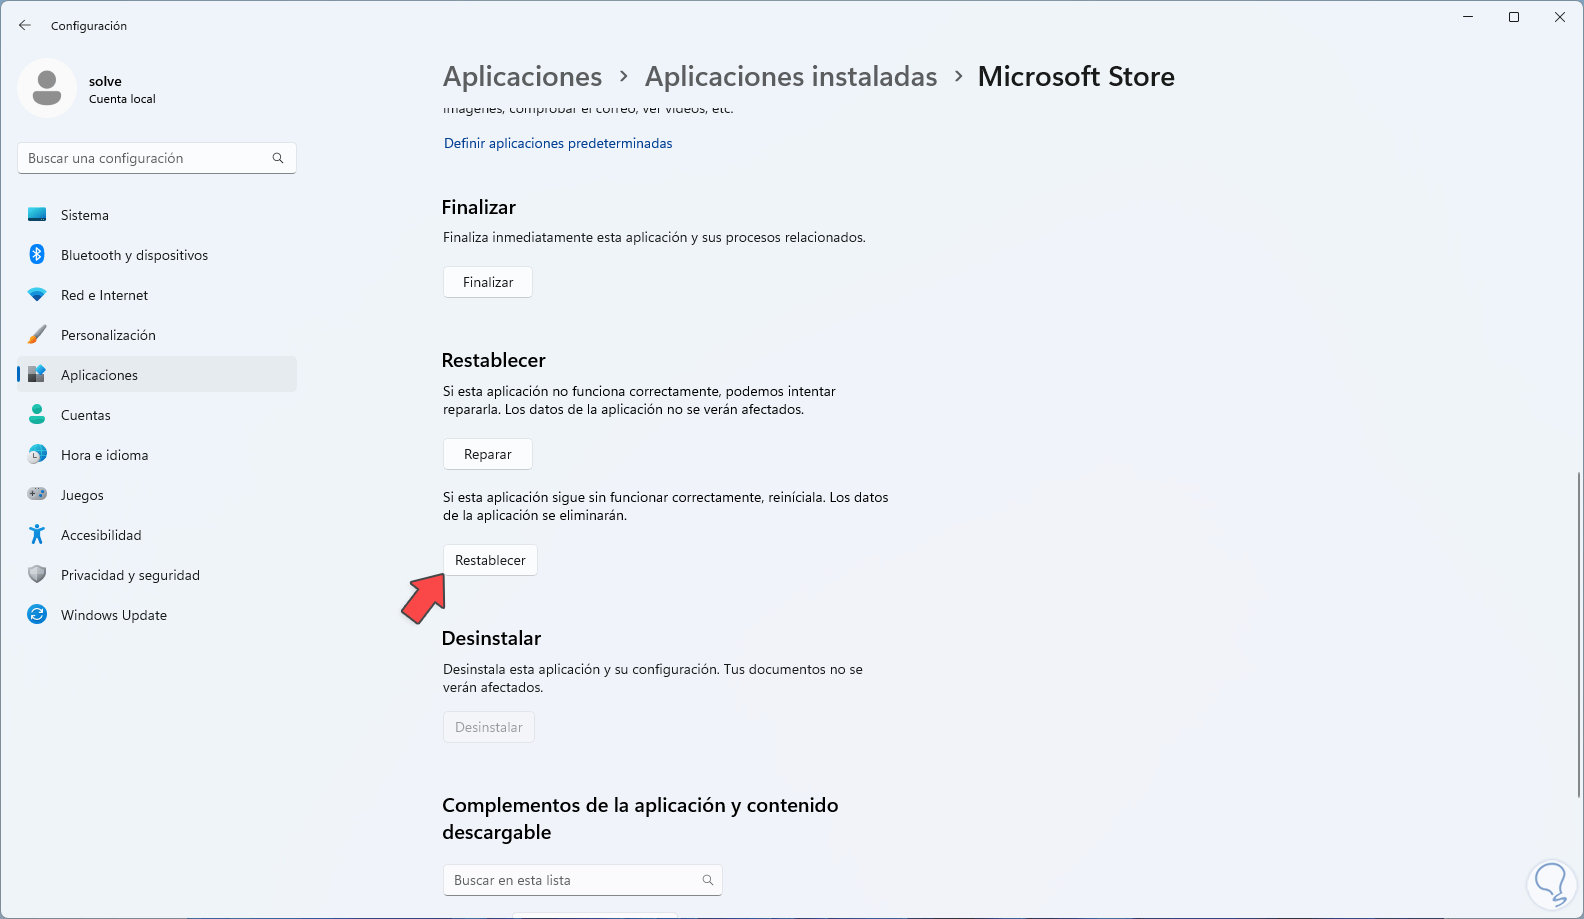Go back using the arrow icon
Image resolution: width=1584 pixels, height=919 pixels.
point(25,25)
